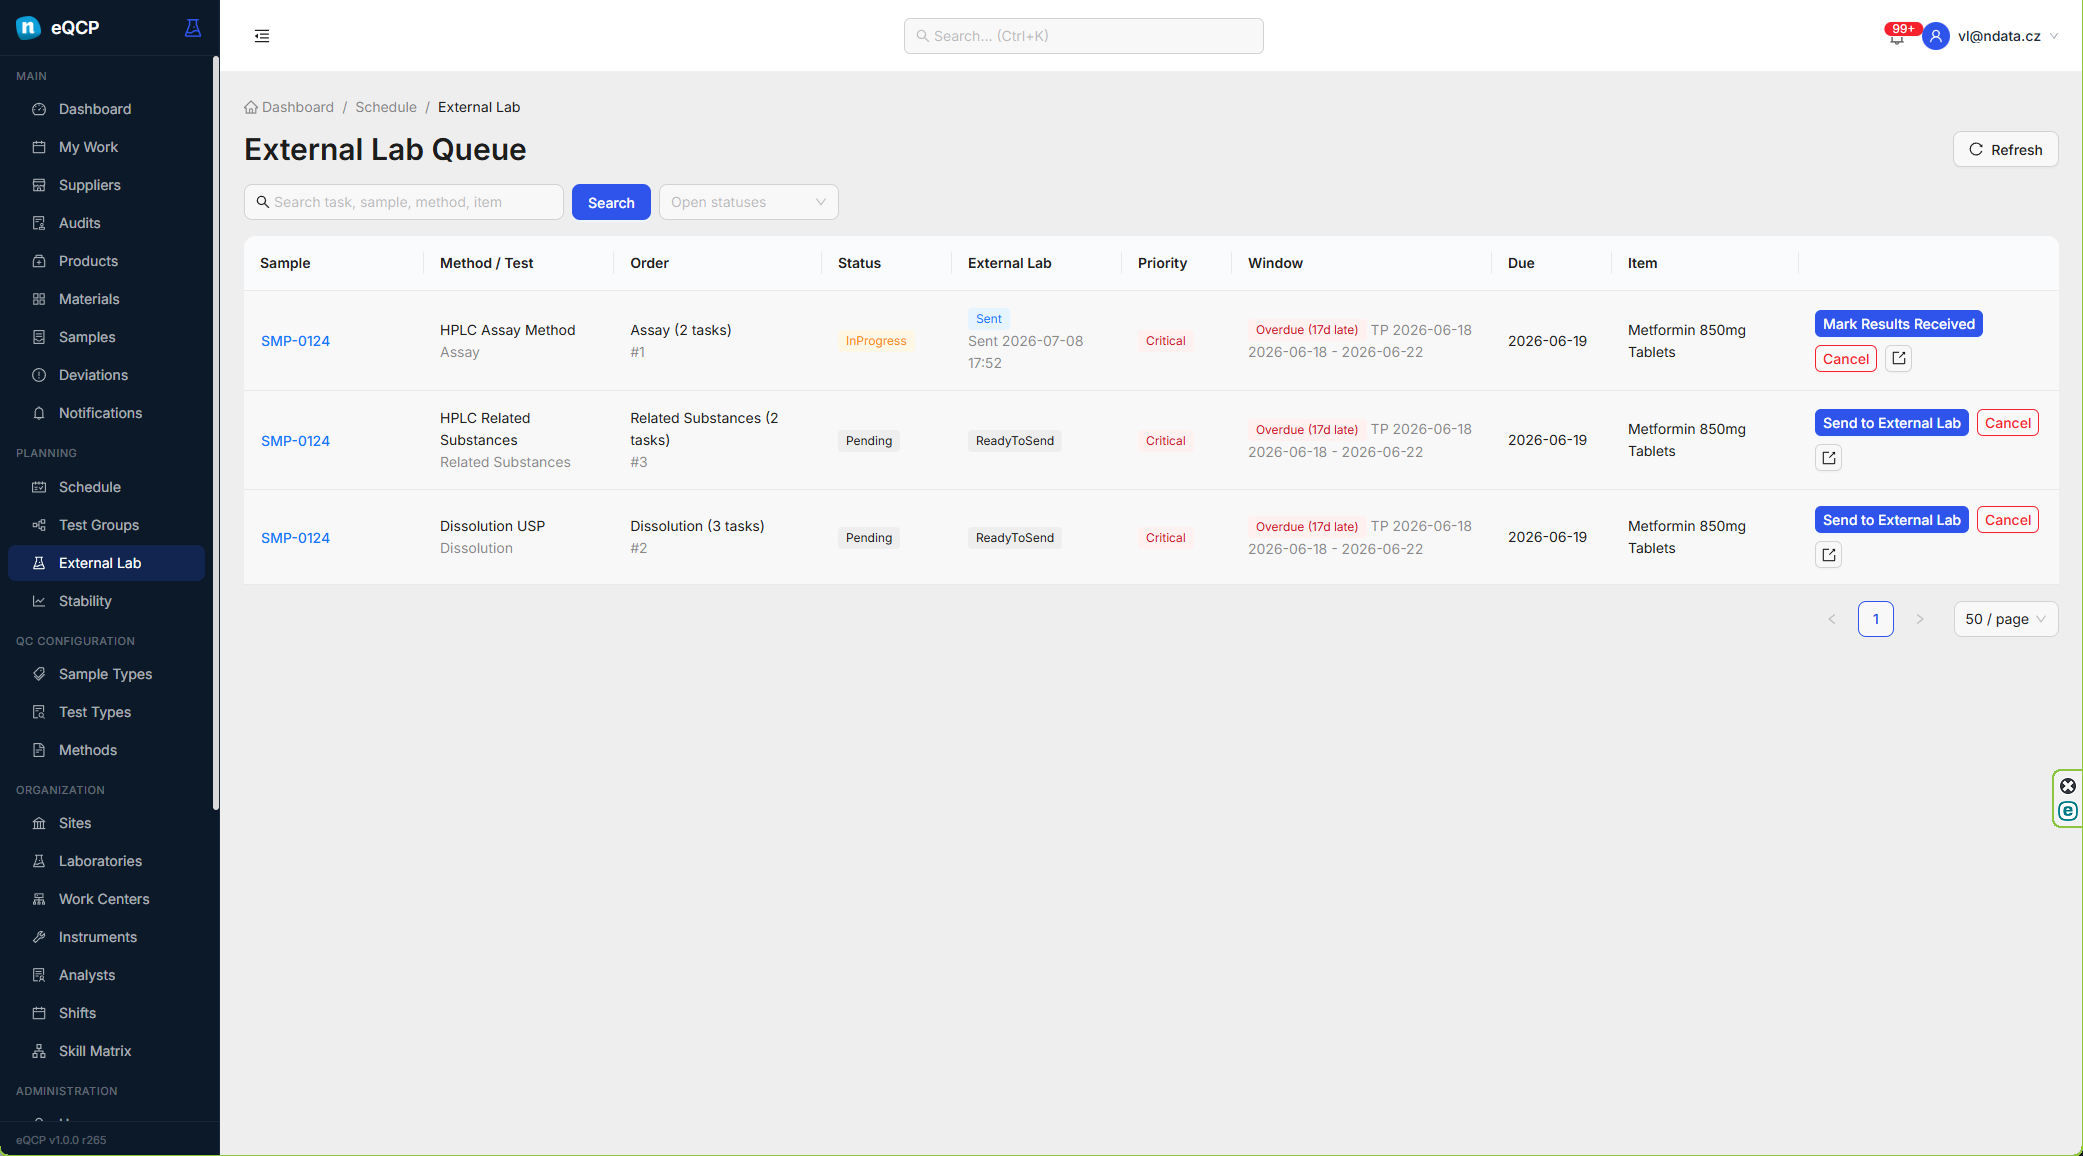Click the sidebar vertical scrollbar
This screenshot has width=2083, height=1156.
point(215,434)
